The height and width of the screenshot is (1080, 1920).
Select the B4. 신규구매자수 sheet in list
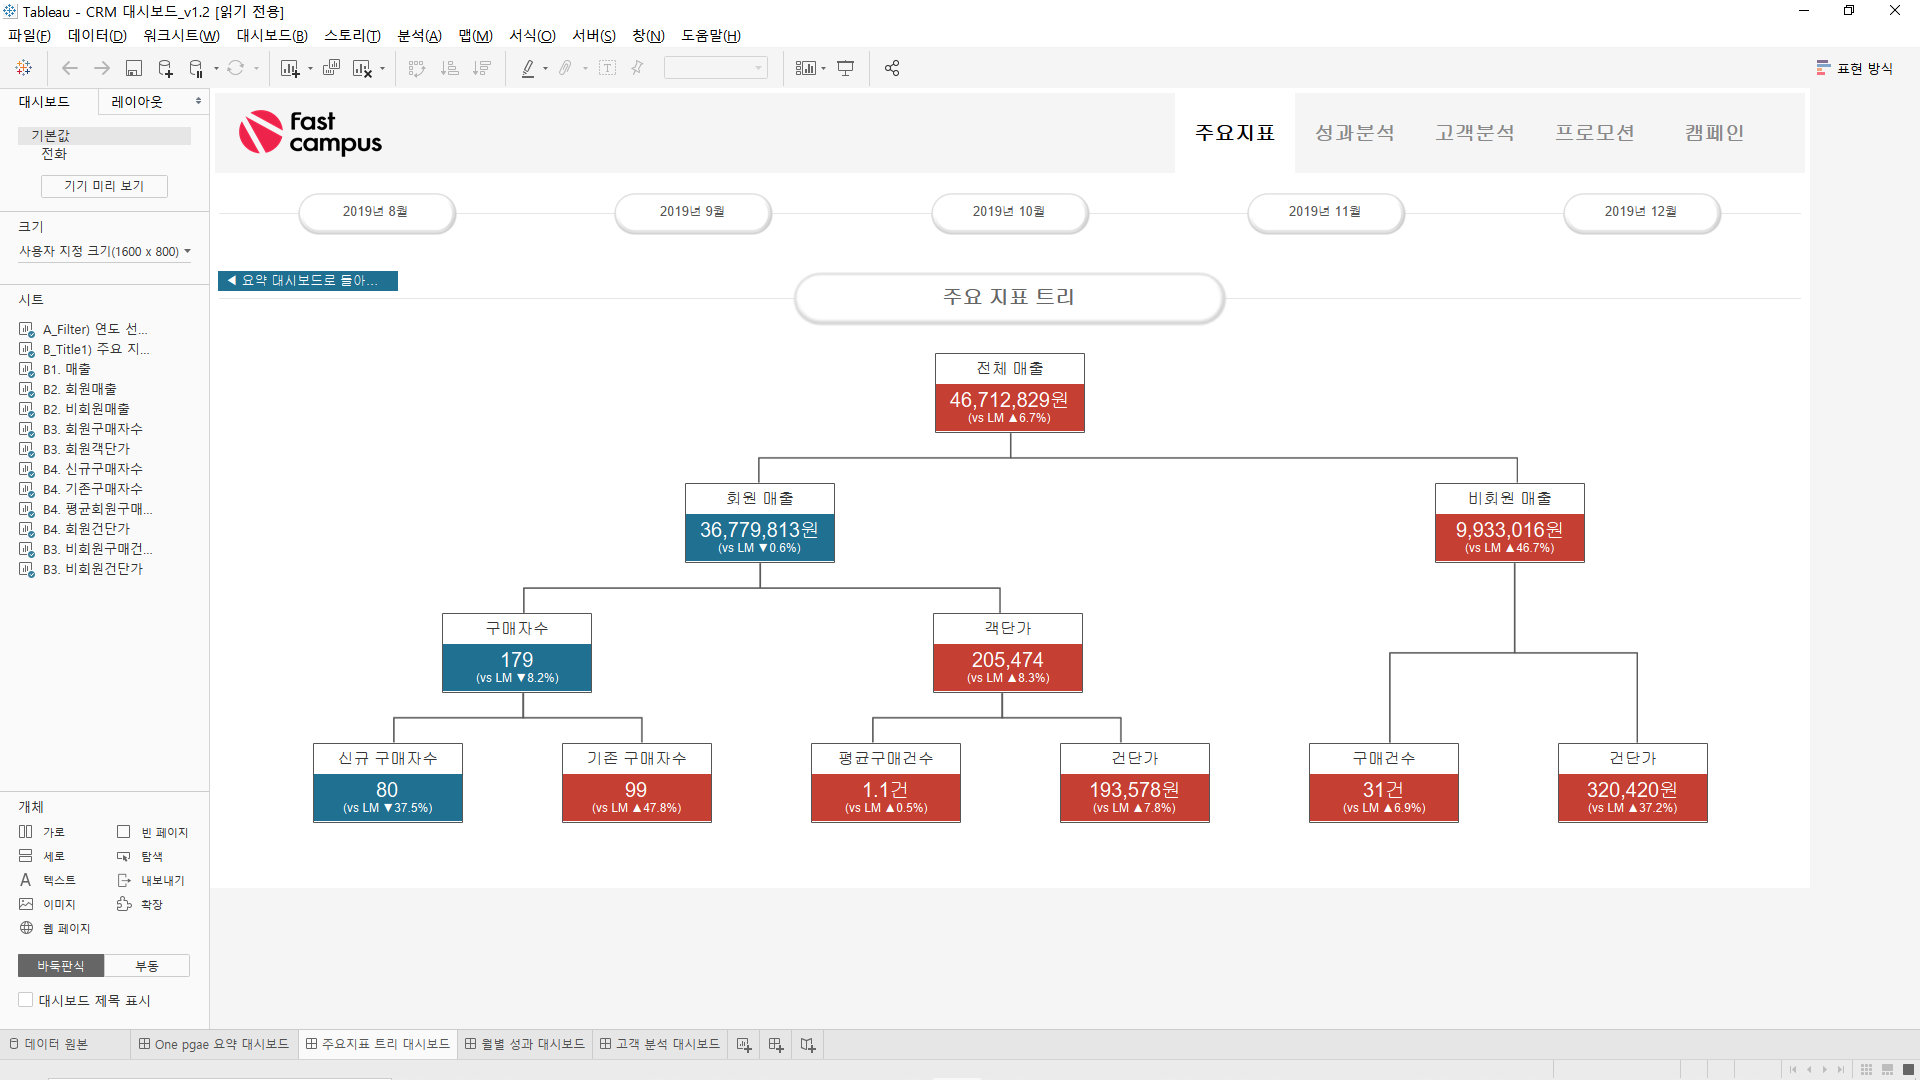pos(92,469)
